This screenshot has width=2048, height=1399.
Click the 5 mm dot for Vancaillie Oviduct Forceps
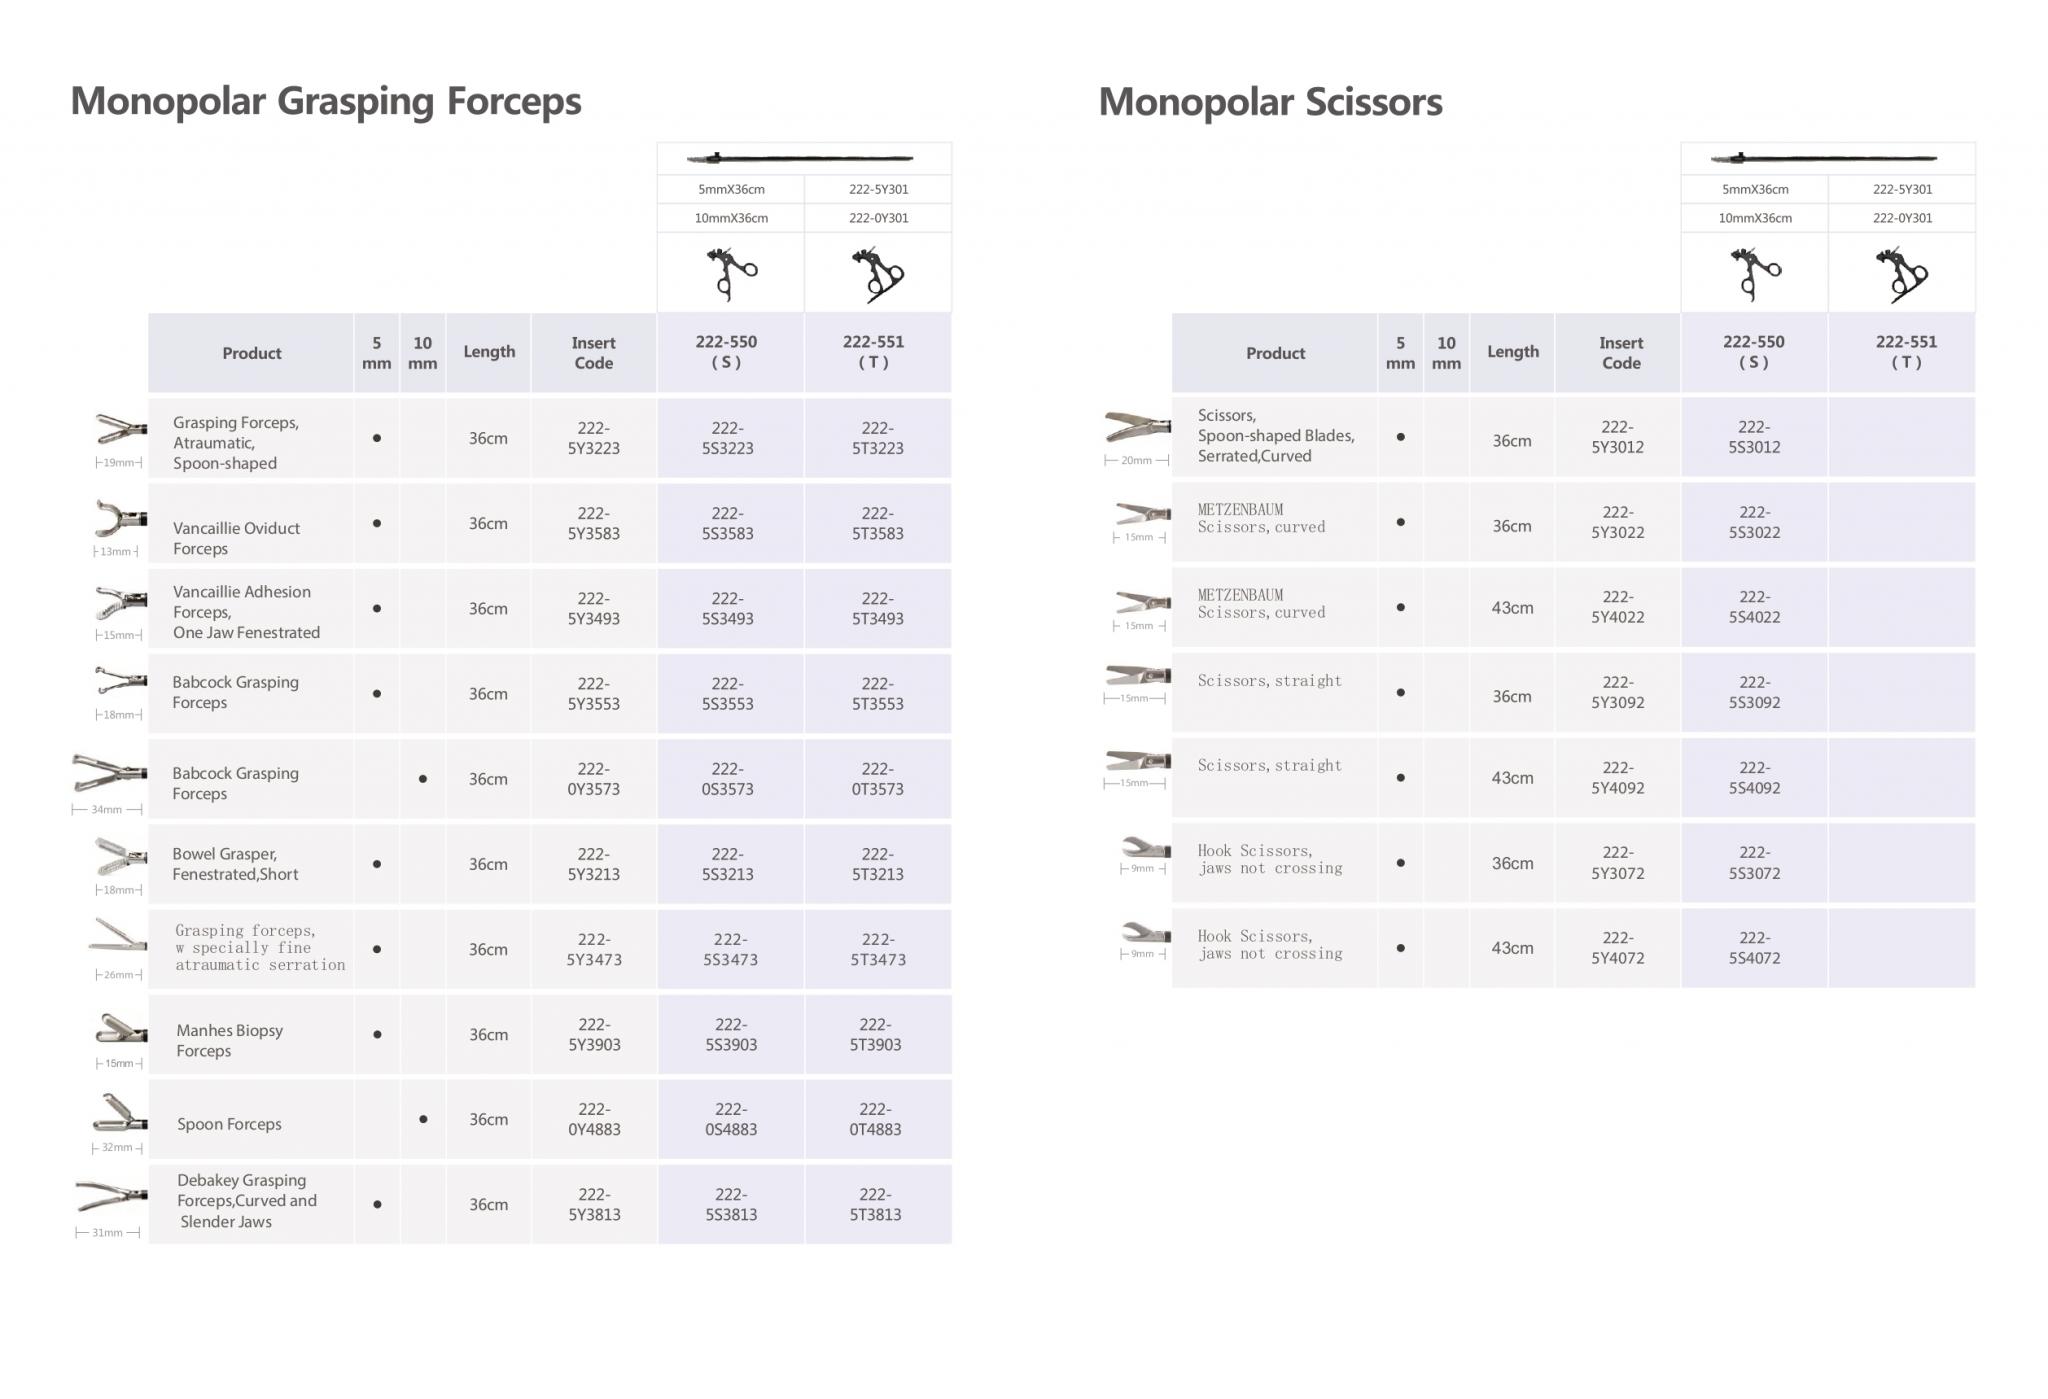377,523
